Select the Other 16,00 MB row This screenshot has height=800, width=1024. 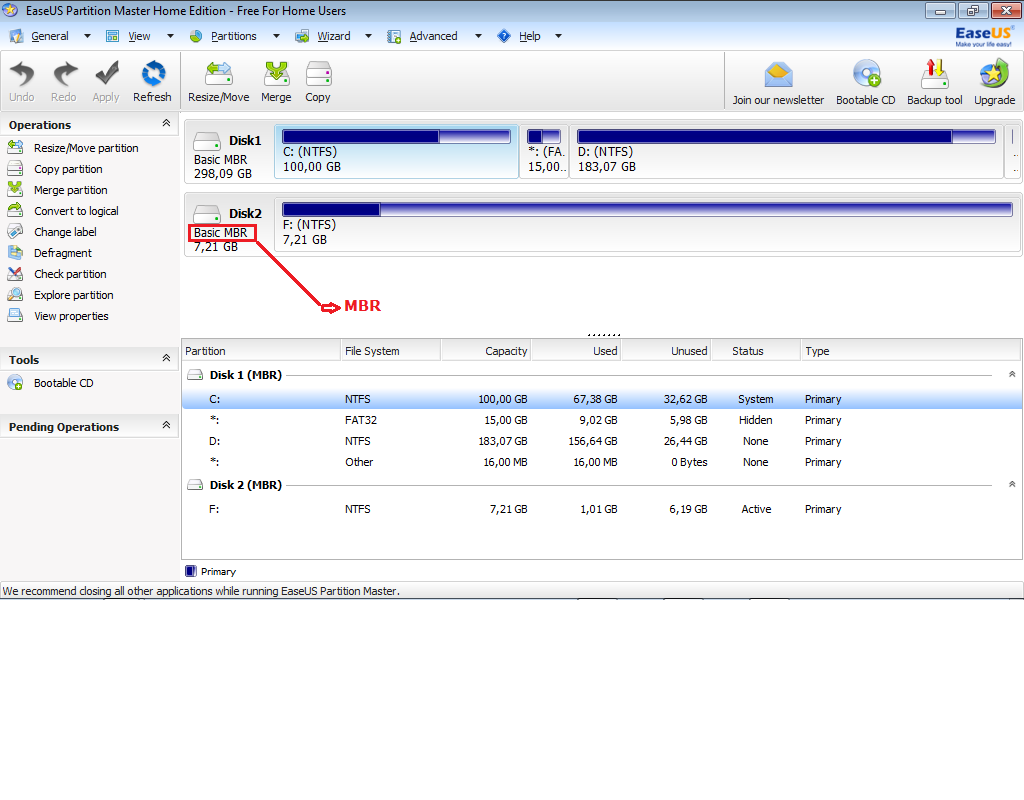tap(601, 462)
